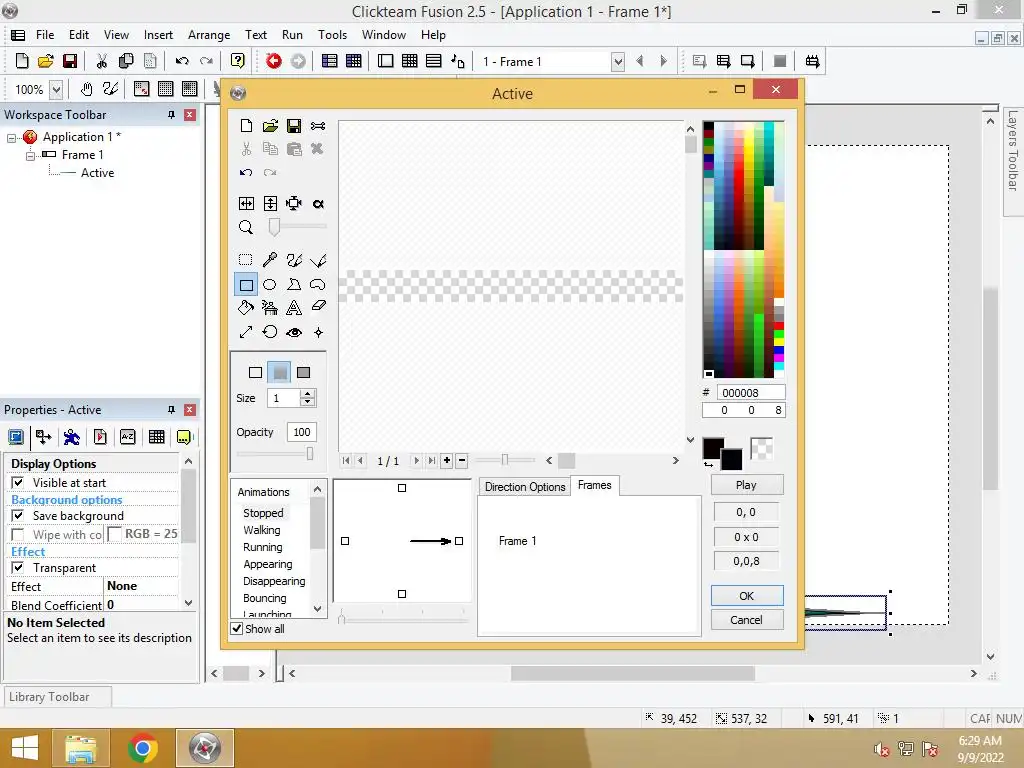Open the File menu
Image resolution: width=1024 pixels, height=768 pixels.
pos(45,35)
